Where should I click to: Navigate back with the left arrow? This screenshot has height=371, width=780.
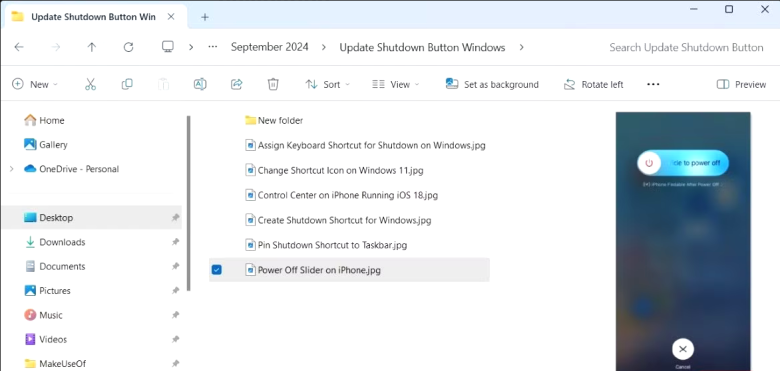19,47
